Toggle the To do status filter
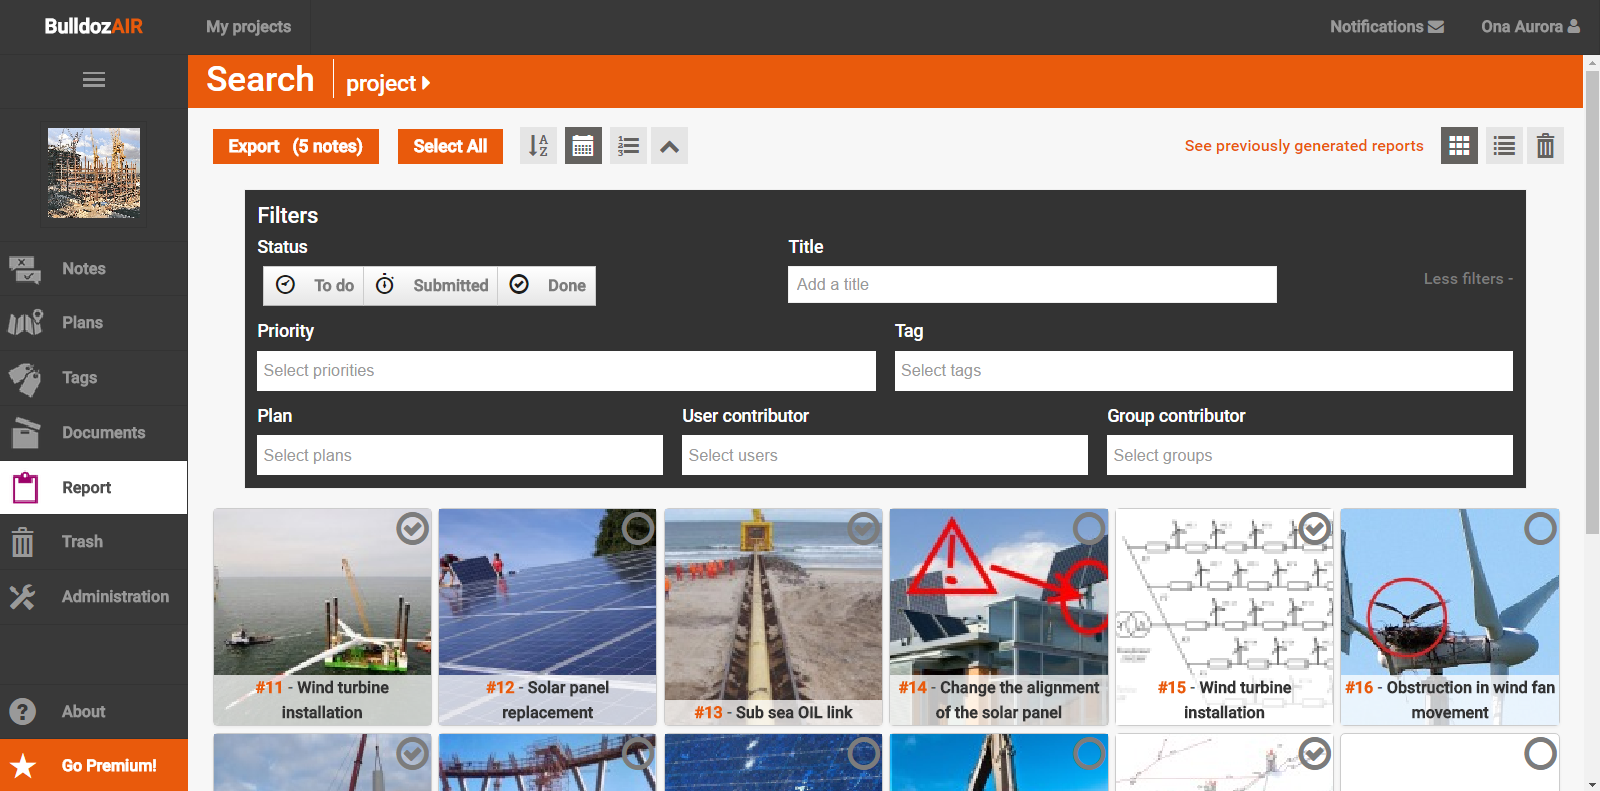 coord(314,285)
